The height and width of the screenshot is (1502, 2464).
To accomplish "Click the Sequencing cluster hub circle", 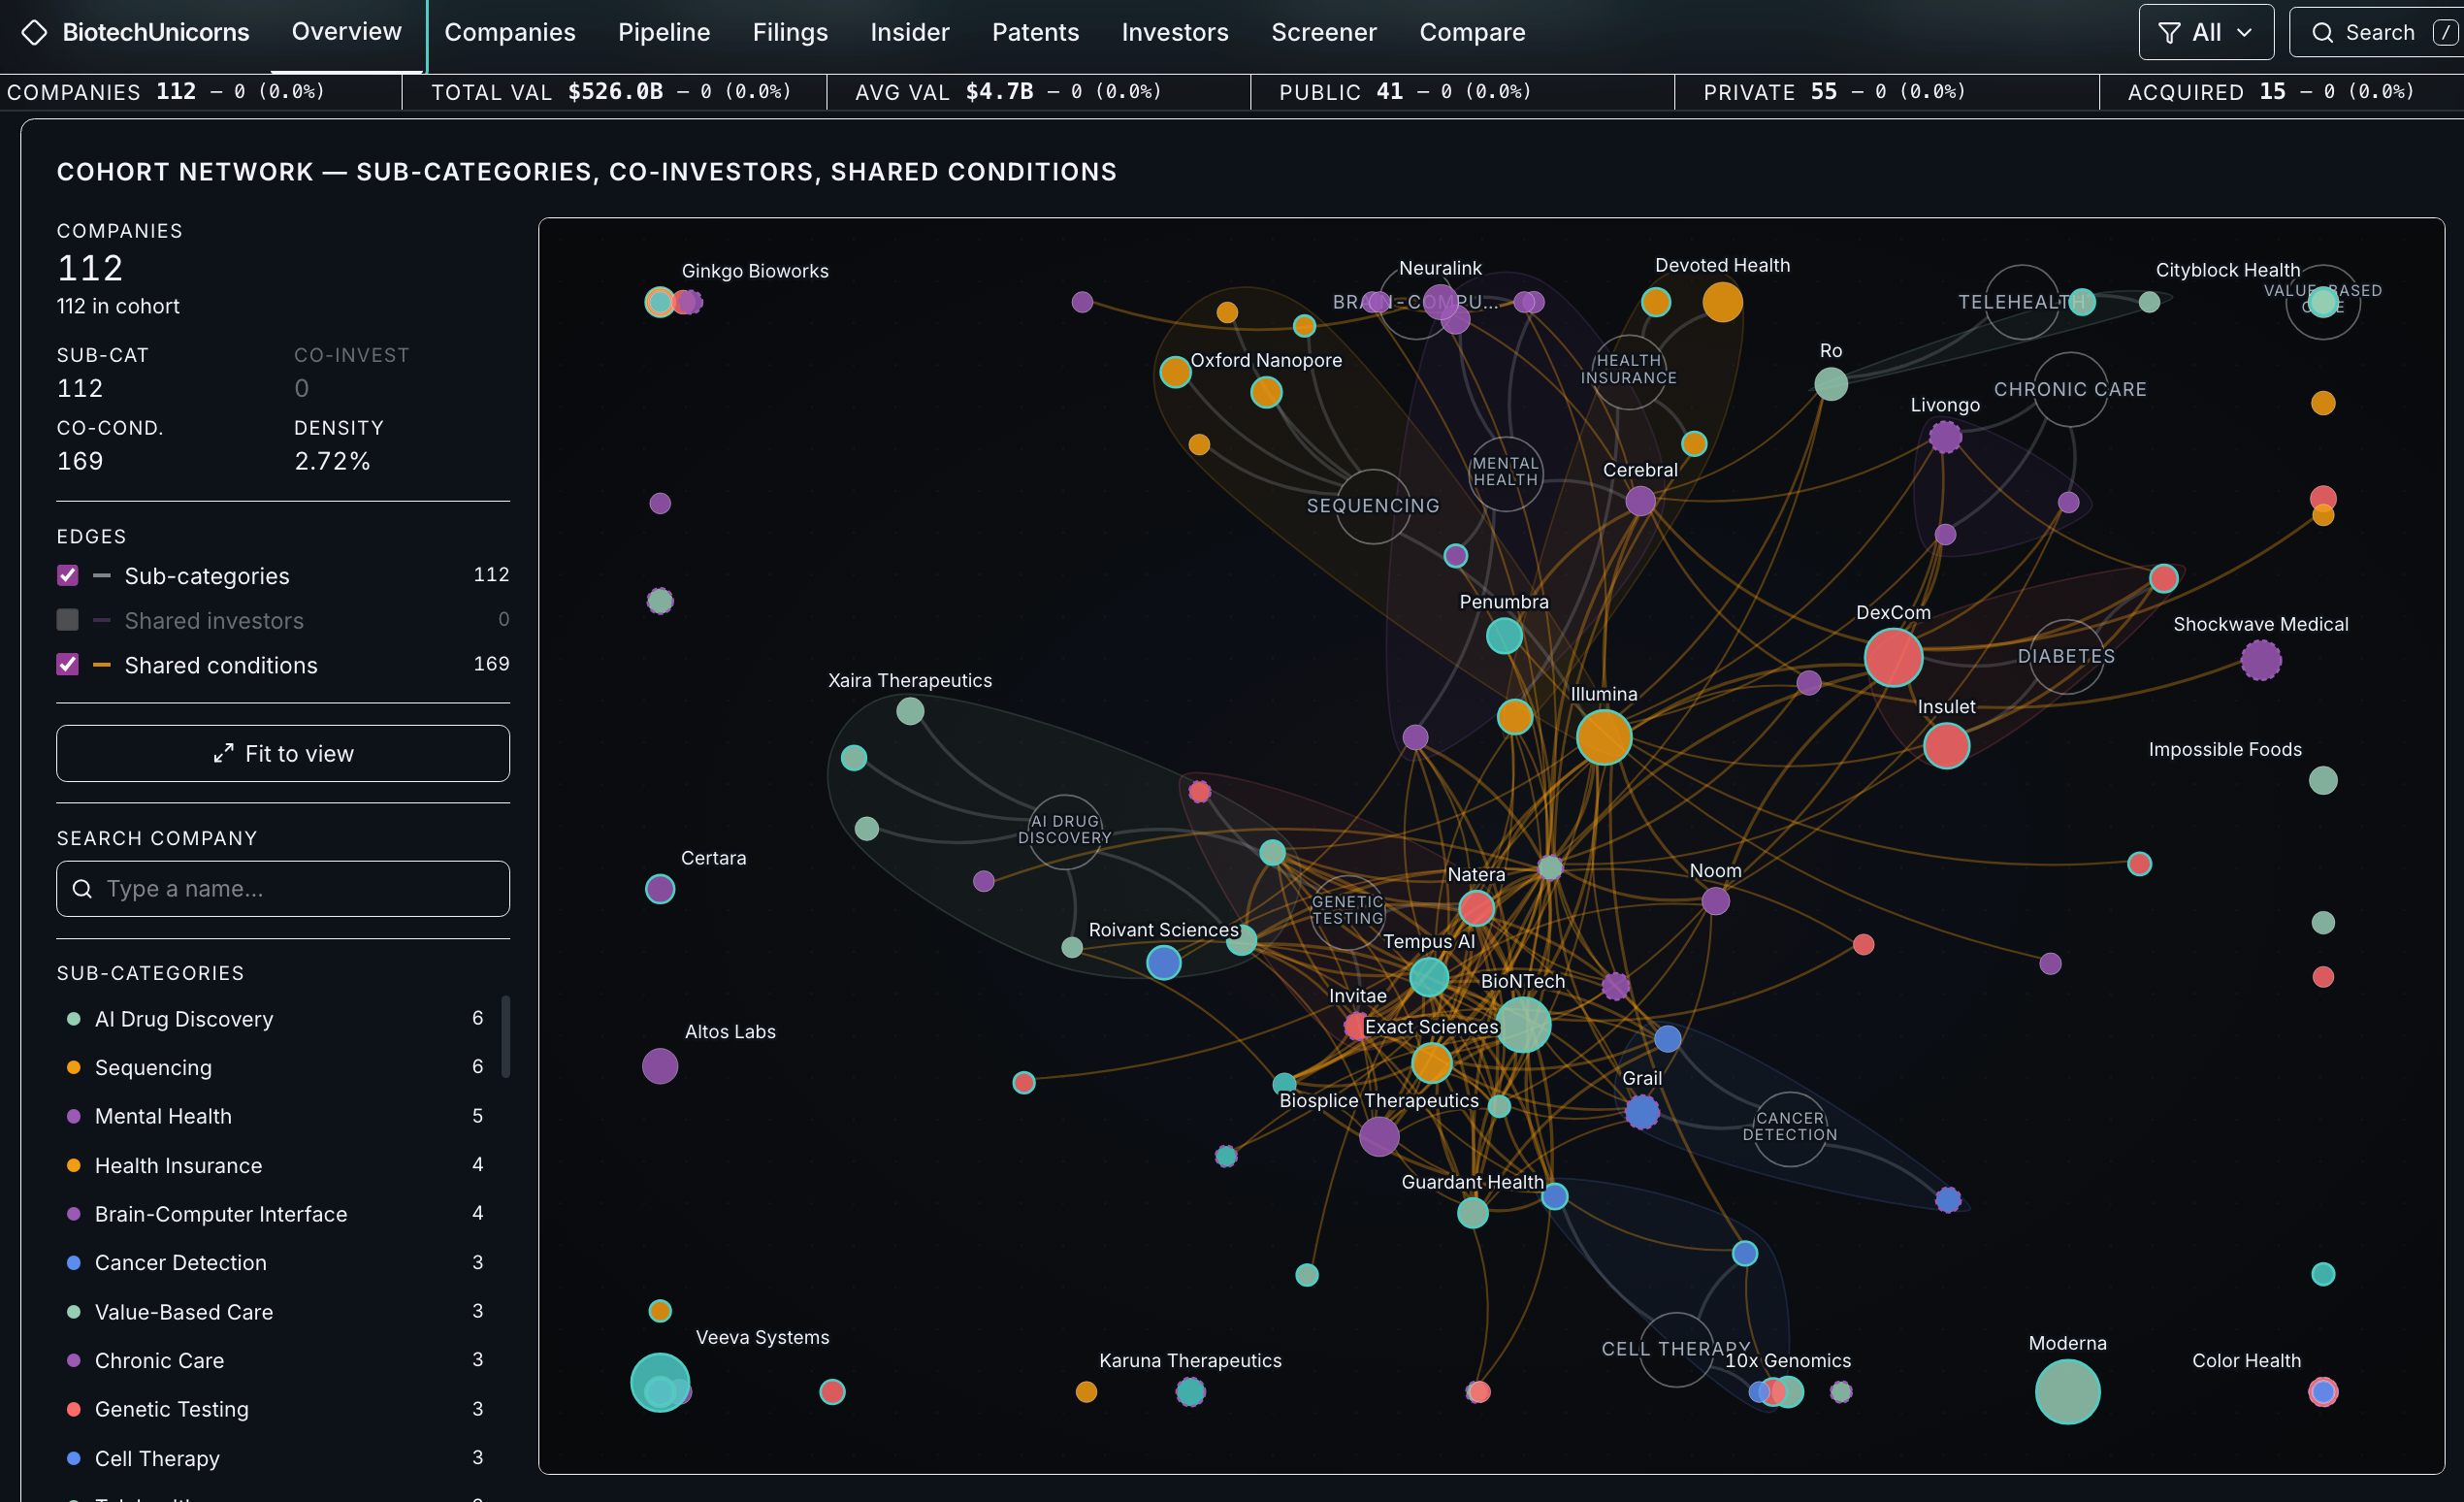I will click(x=1373, y=506).
